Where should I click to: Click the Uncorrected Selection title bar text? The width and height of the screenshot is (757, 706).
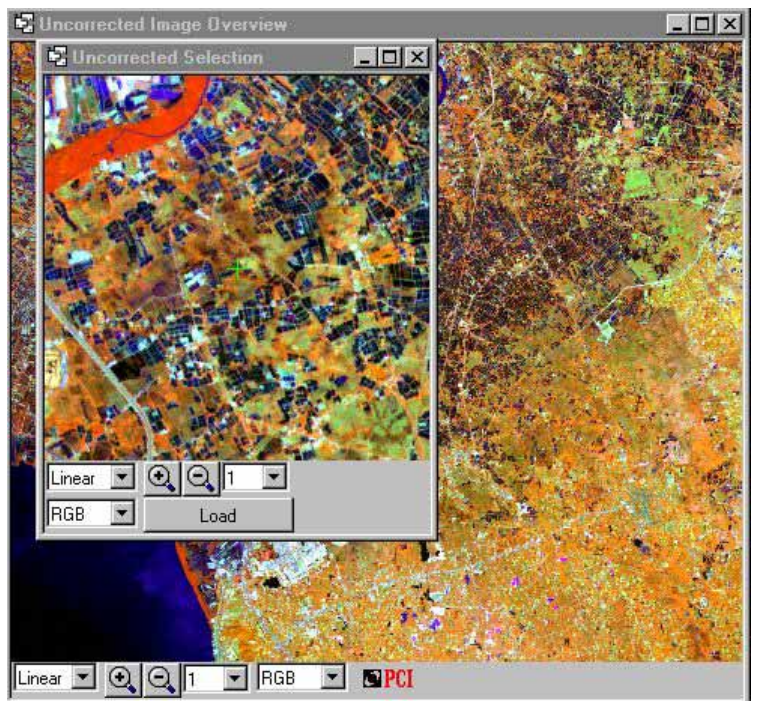(x=168, y=57)
